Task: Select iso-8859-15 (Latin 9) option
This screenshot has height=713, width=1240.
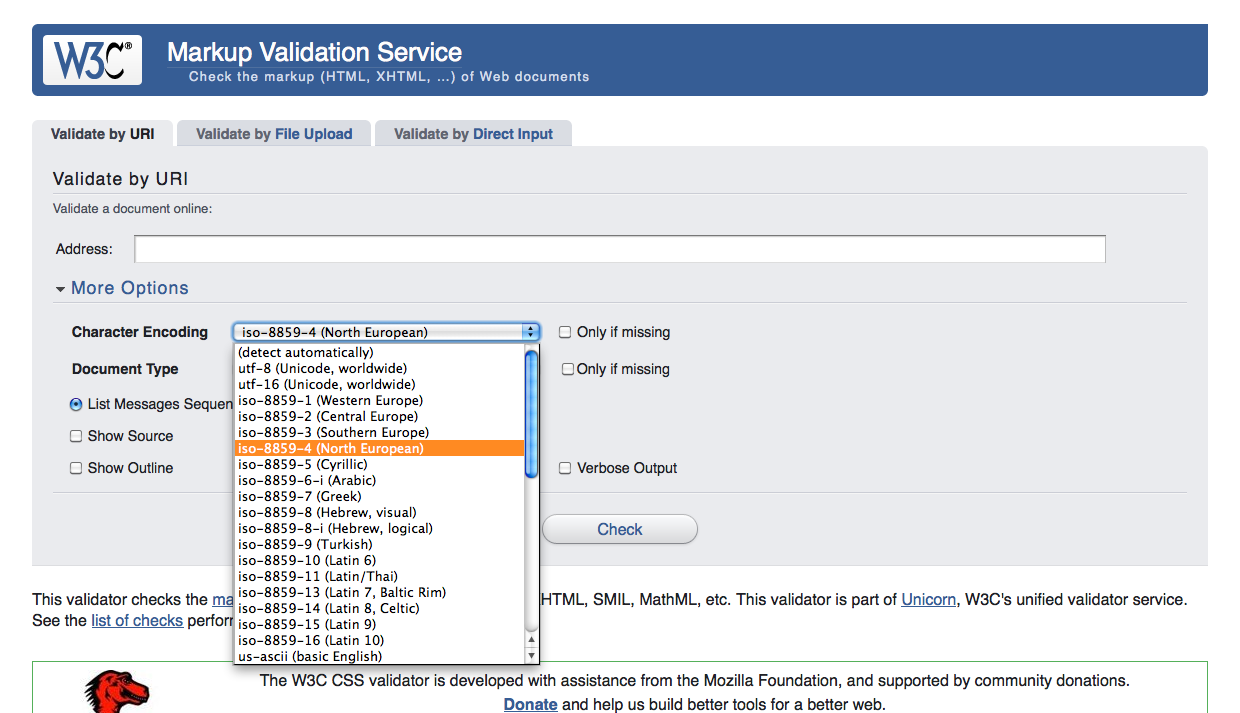Action: point(379,624)
